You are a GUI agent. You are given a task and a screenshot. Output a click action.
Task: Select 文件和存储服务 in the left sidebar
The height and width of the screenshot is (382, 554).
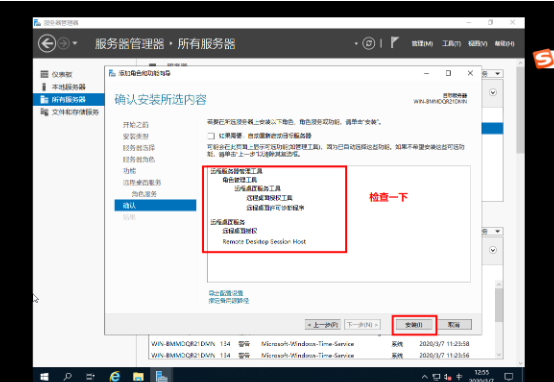click(x=75, y=112)
